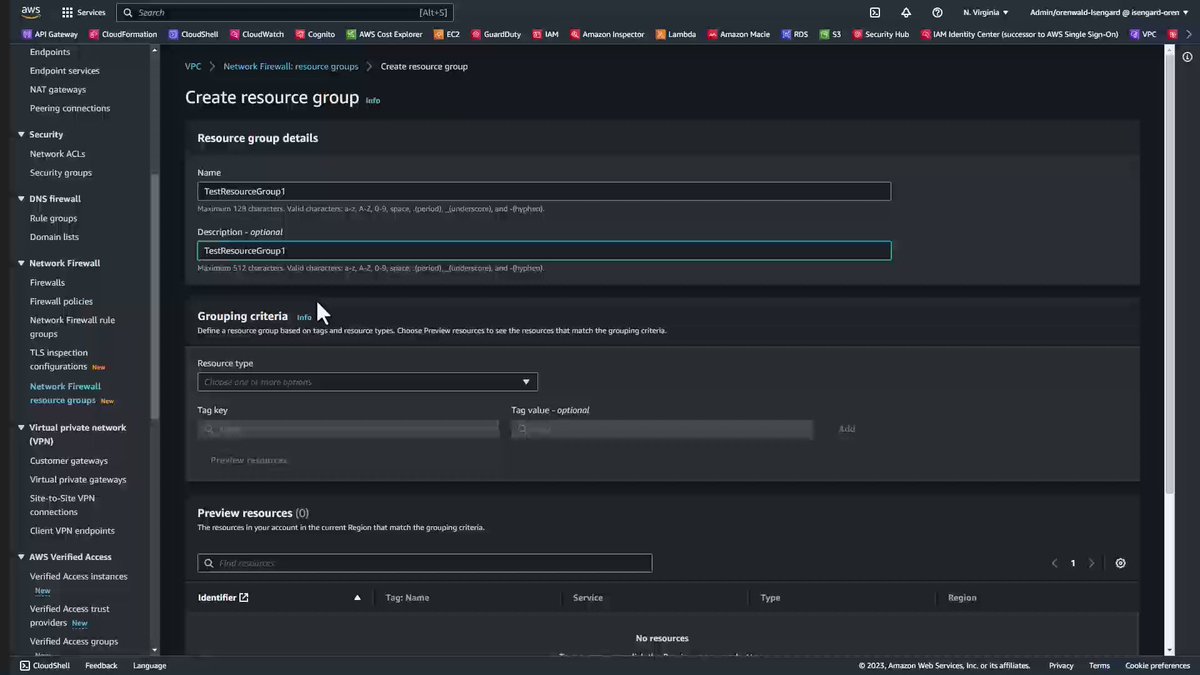Open table preferences gear icon
Viewport: 1200px width, 675px height.
[x=1120, y=563]
